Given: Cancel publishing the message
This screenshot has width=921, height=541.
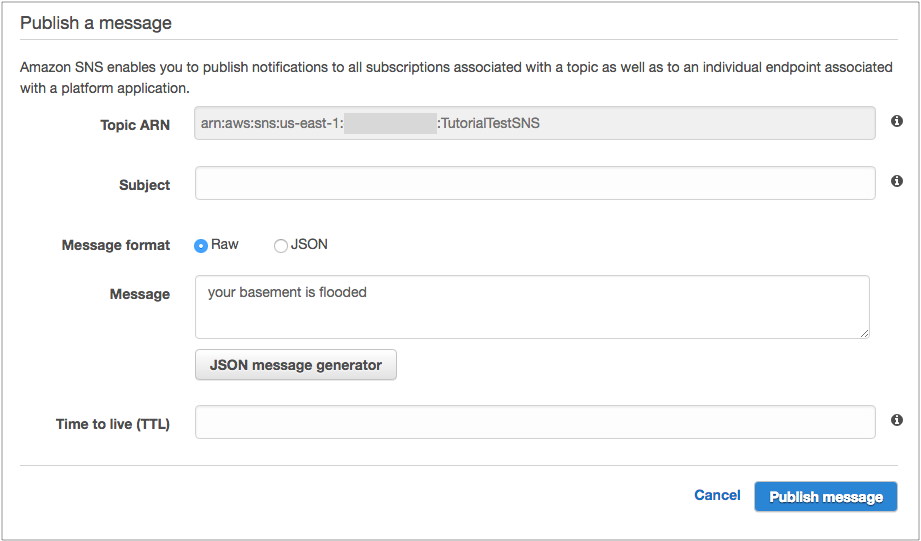Looking at the screenshot, I should click(717, 495).
